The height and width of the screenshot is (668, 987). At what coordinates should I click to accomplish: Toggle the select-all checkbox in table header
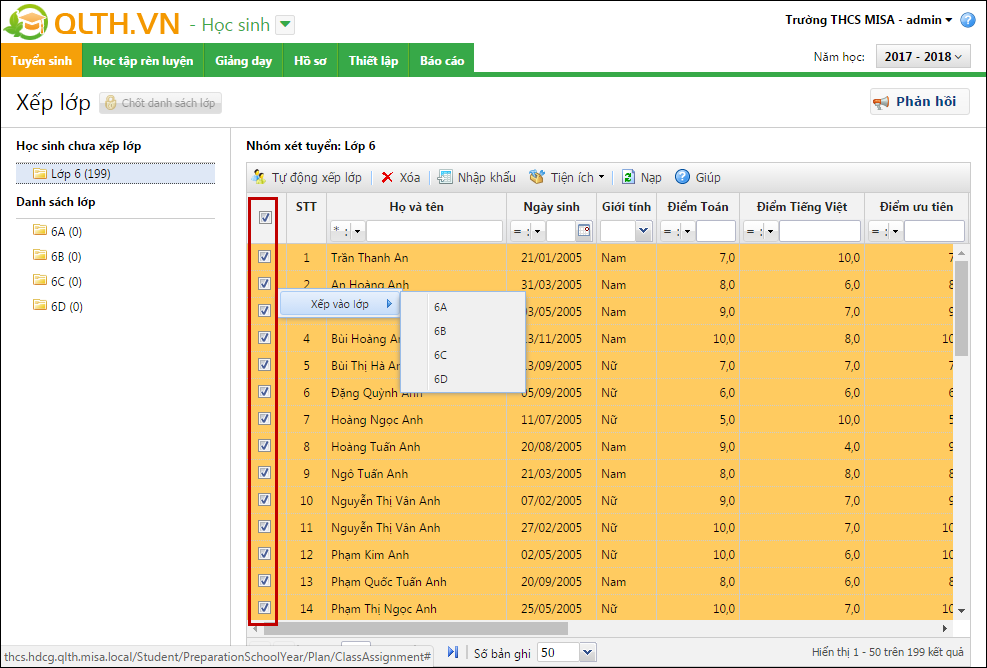[265, 218]
